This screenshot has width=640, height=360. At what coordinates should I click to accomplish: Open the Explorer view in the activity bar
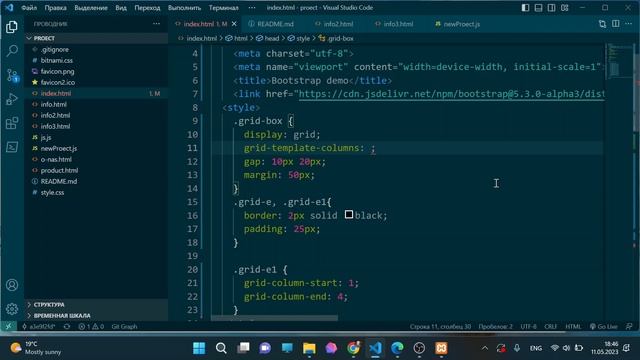click(x=12, y=27)
